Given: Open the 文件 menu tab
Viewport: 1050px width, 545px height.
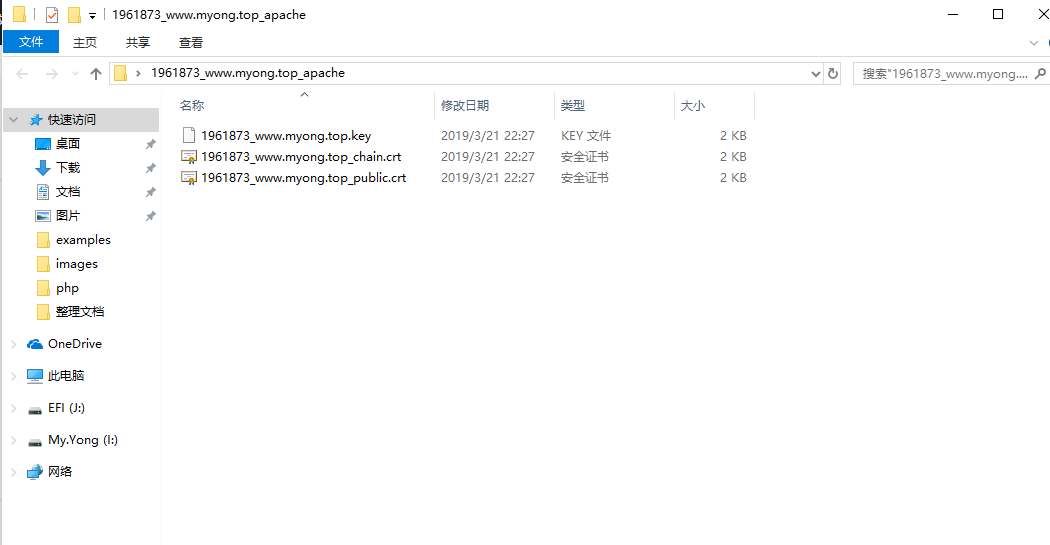Looking at the screenshot, I should [31, 42].
